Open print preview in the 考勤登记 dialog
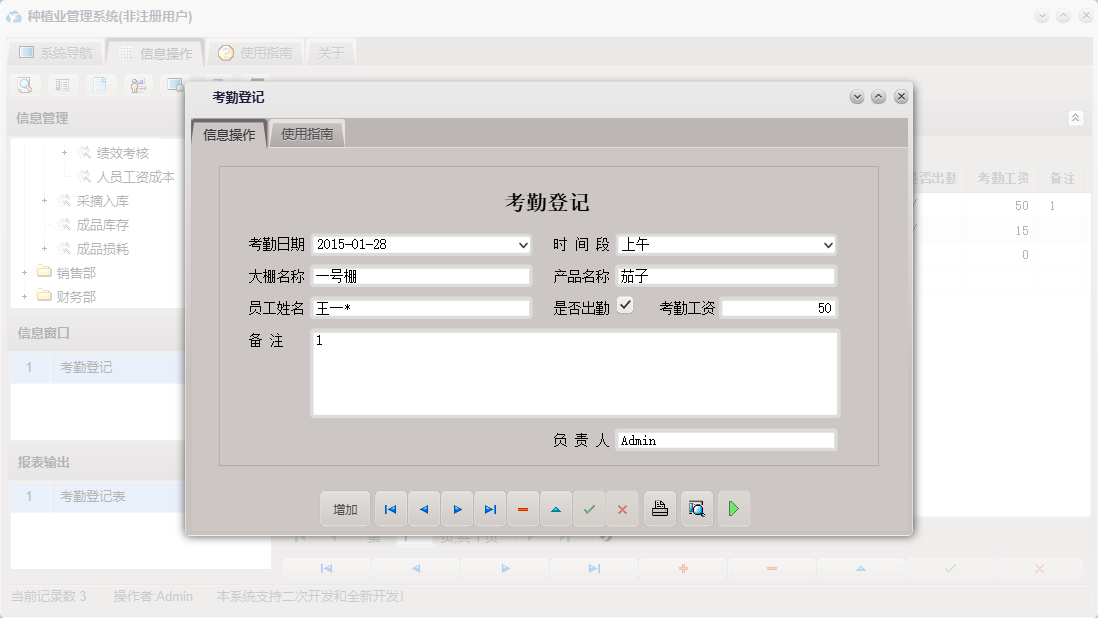This screenshot has height=618, width=1098. pos(696,509)
